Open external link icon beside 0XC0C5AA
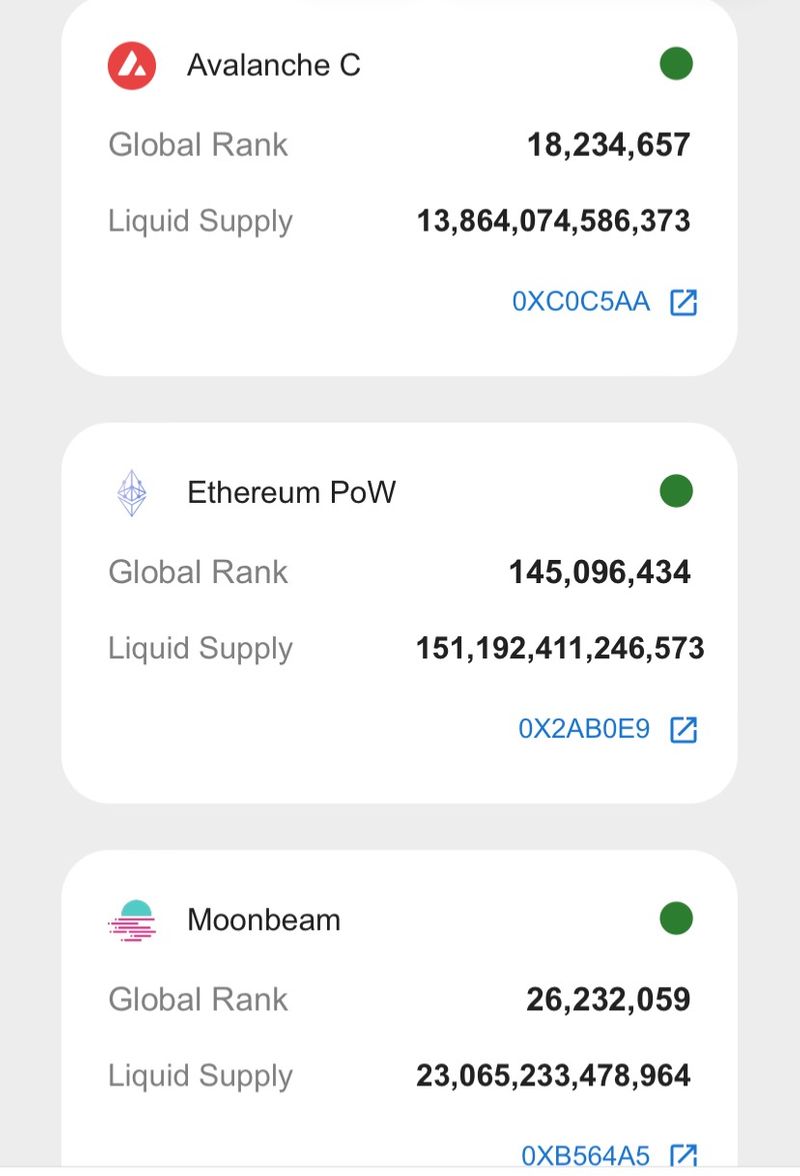Viewport: 800px width, 1176px height. coord(683,302)
